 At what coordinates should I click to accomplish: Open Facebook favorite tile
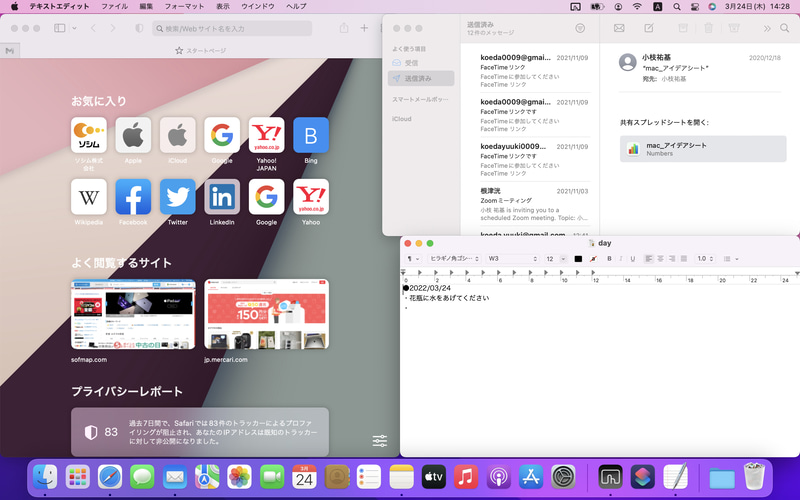pyautogui.click(x=133, y=197)
